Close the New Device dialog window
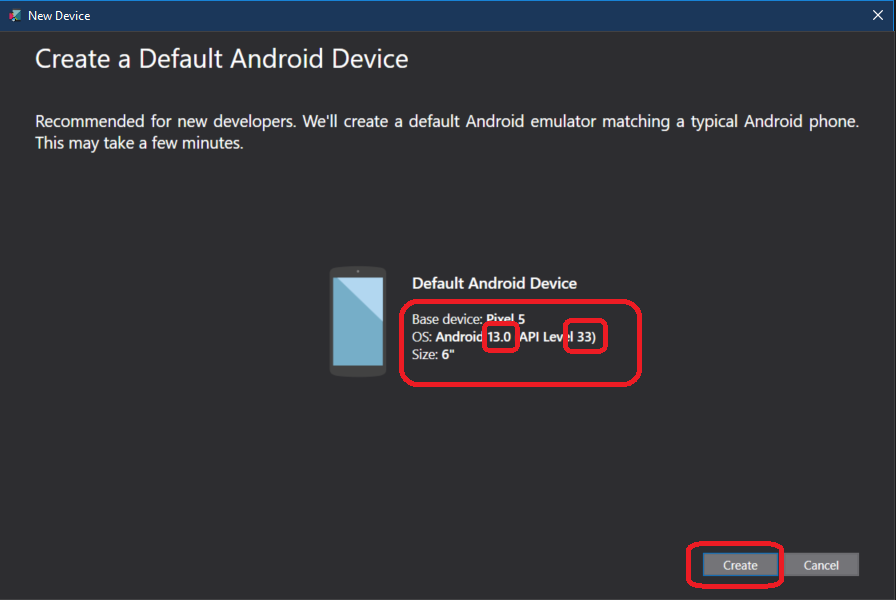The width and height of the screenshot is (896, 600). click(x=878, y=15)
